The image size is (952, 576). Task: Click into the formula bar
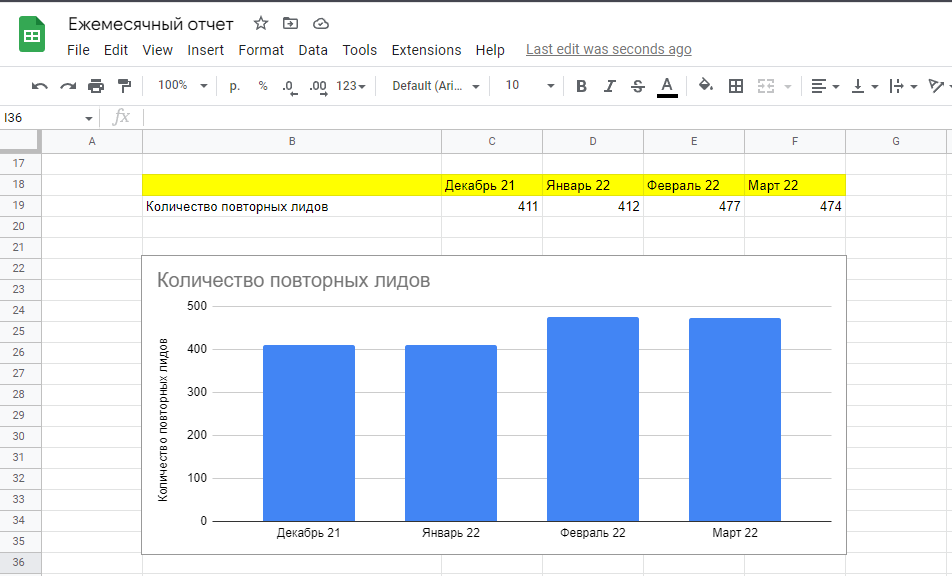pos(546,118)
